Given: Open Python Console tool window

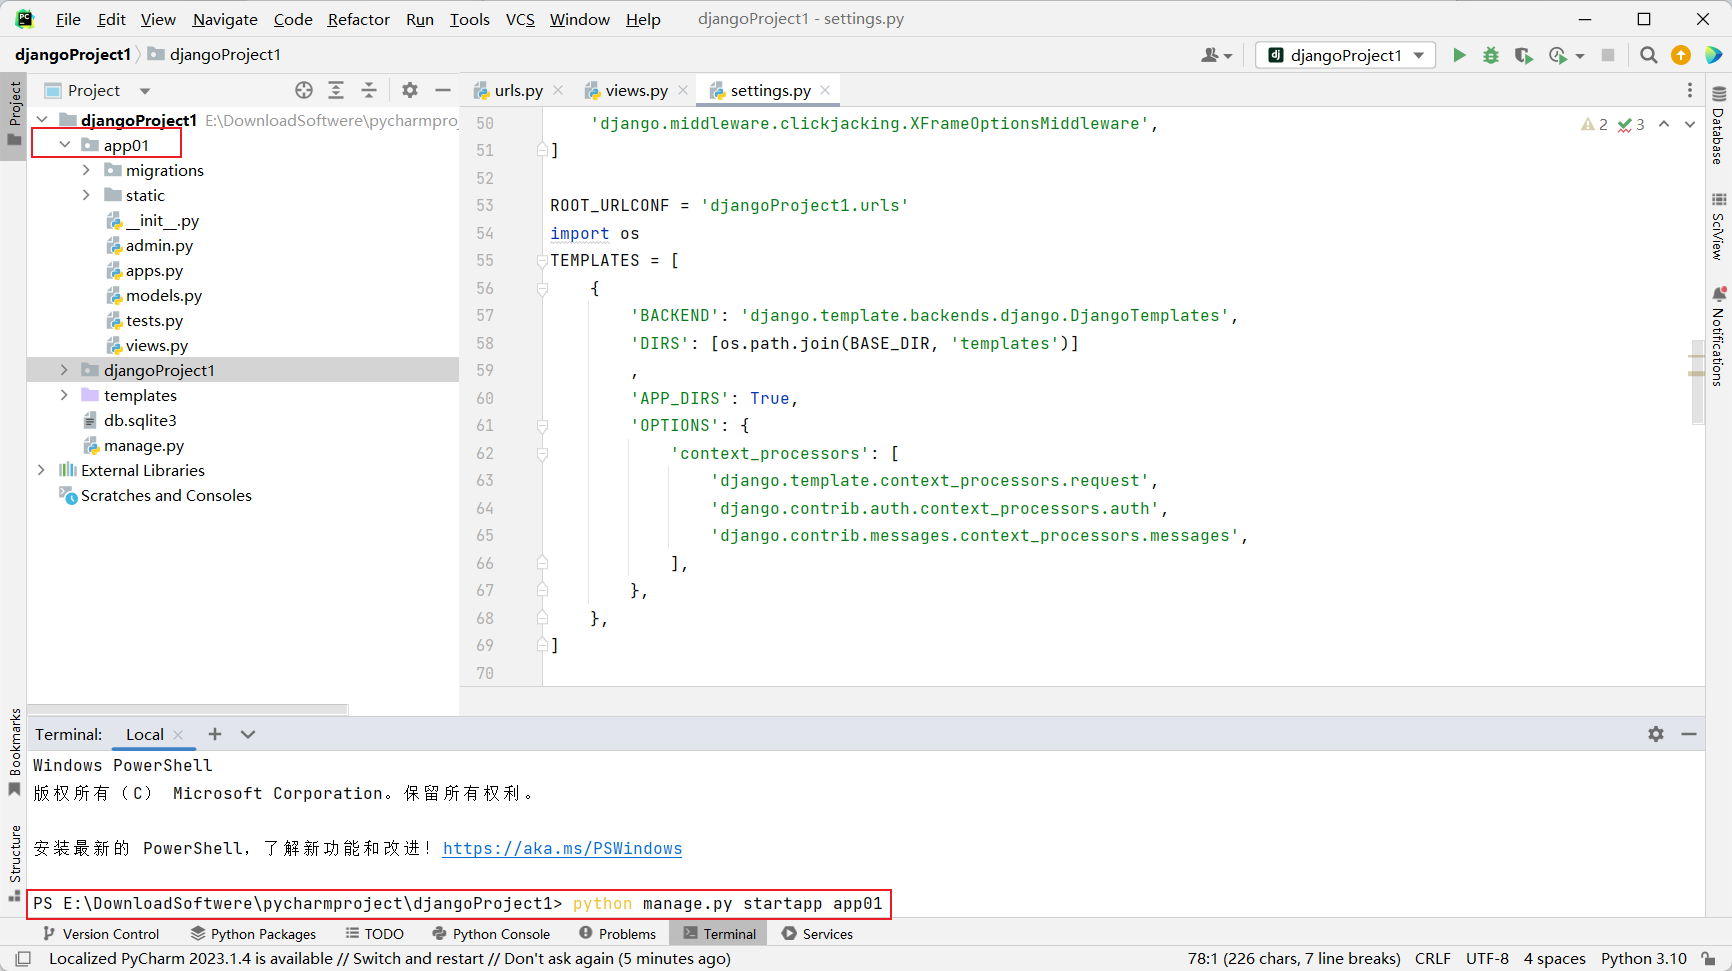Looking at the screenshot, I should click(x=491, y=934).
